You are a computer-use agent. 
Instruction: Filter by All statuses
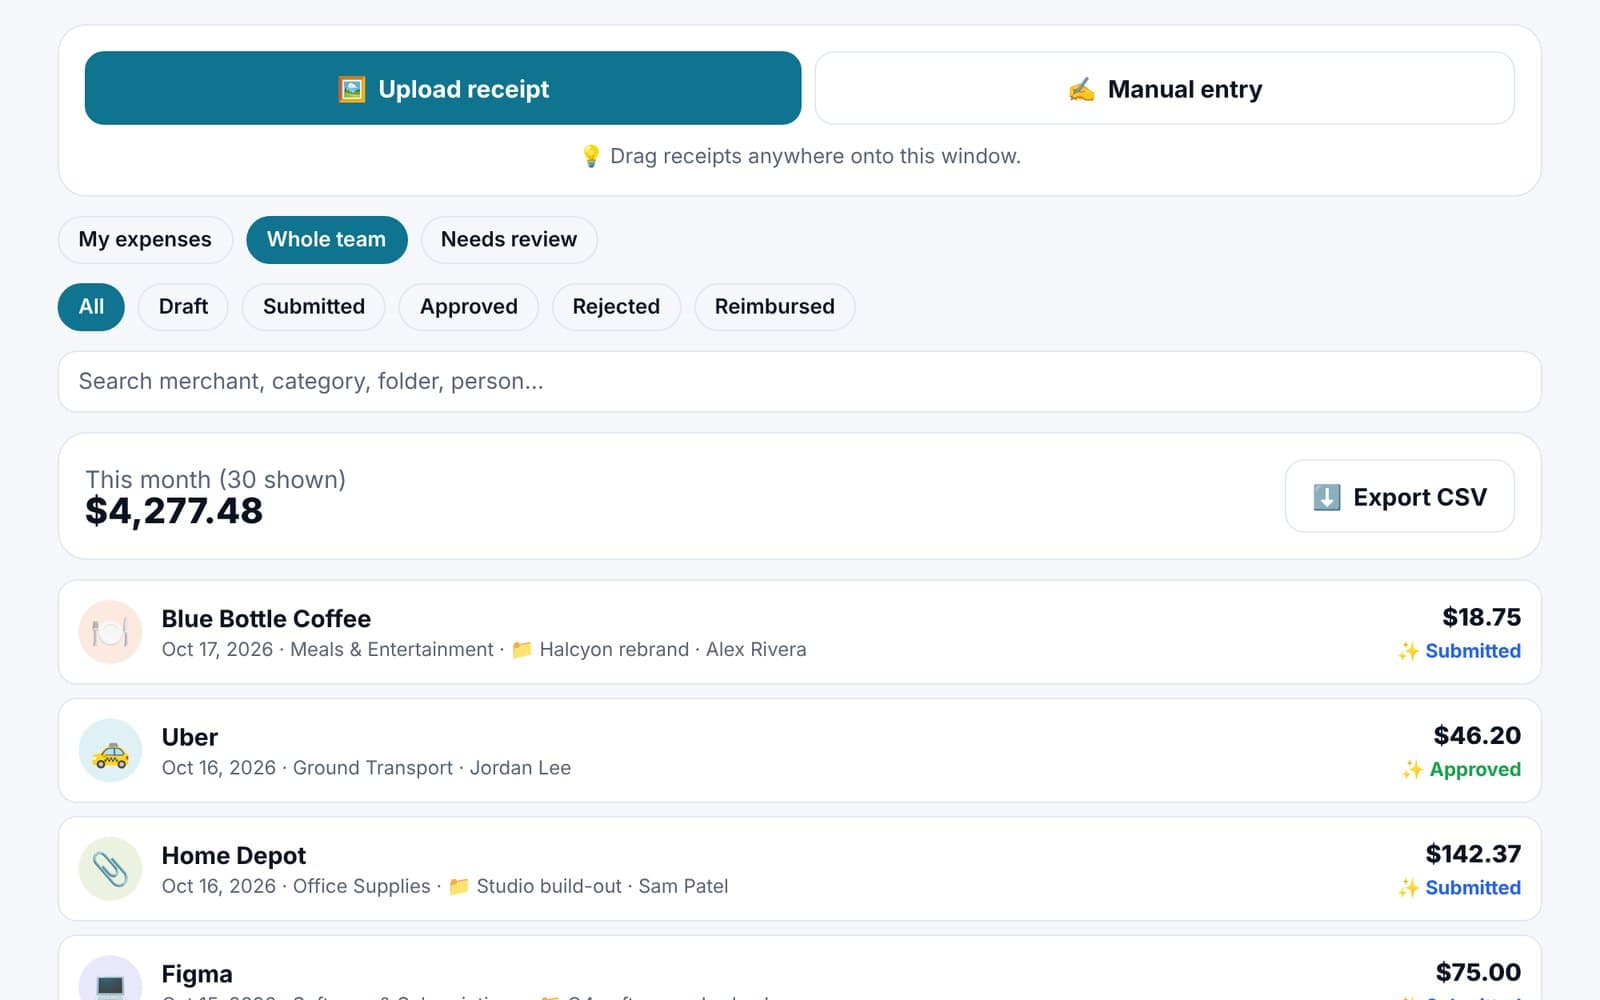tap(91, 307)
